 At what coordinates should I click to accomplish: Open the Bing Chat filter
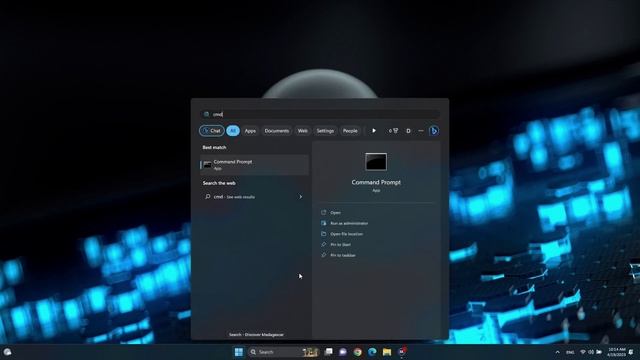211,131
